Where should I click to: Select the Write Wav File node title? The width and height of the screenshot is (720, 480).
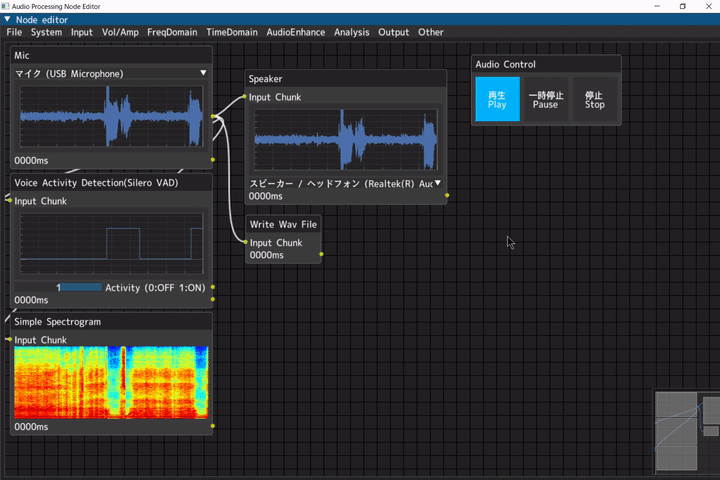pos(283,224)
